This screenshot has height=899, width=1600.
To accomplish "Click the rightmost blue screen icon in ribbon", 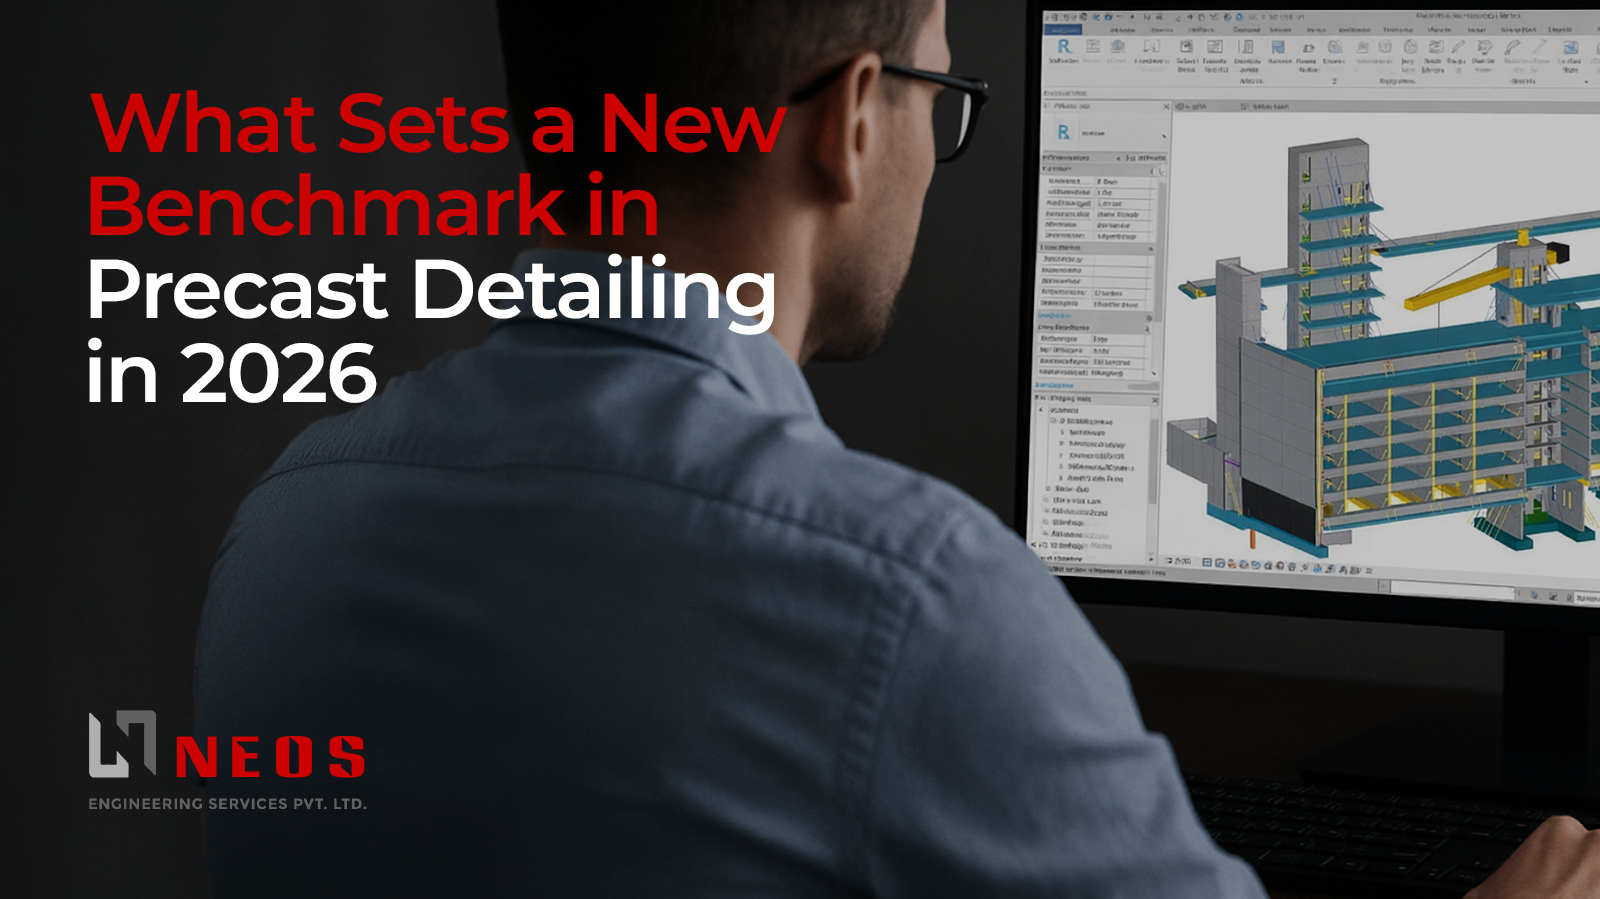I will tap(1570, 48).
